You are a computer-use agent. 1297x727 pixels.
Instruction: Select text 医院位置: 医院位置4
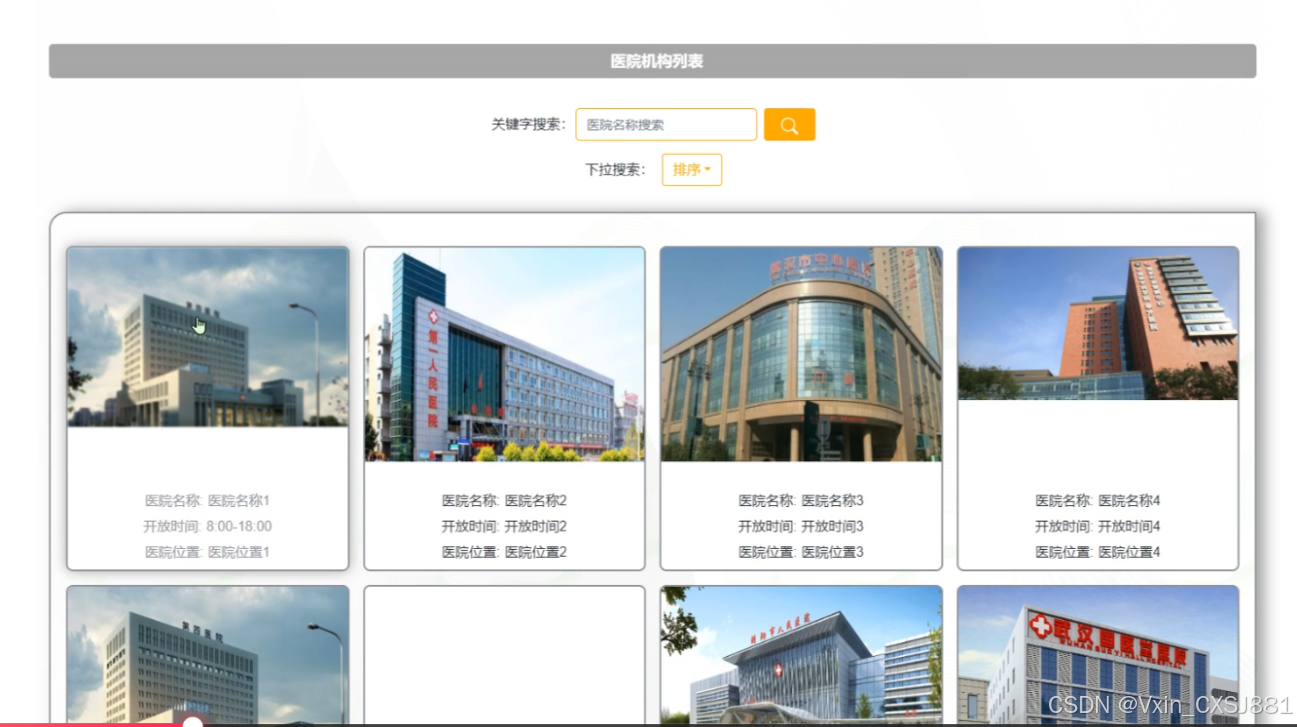1098,552
